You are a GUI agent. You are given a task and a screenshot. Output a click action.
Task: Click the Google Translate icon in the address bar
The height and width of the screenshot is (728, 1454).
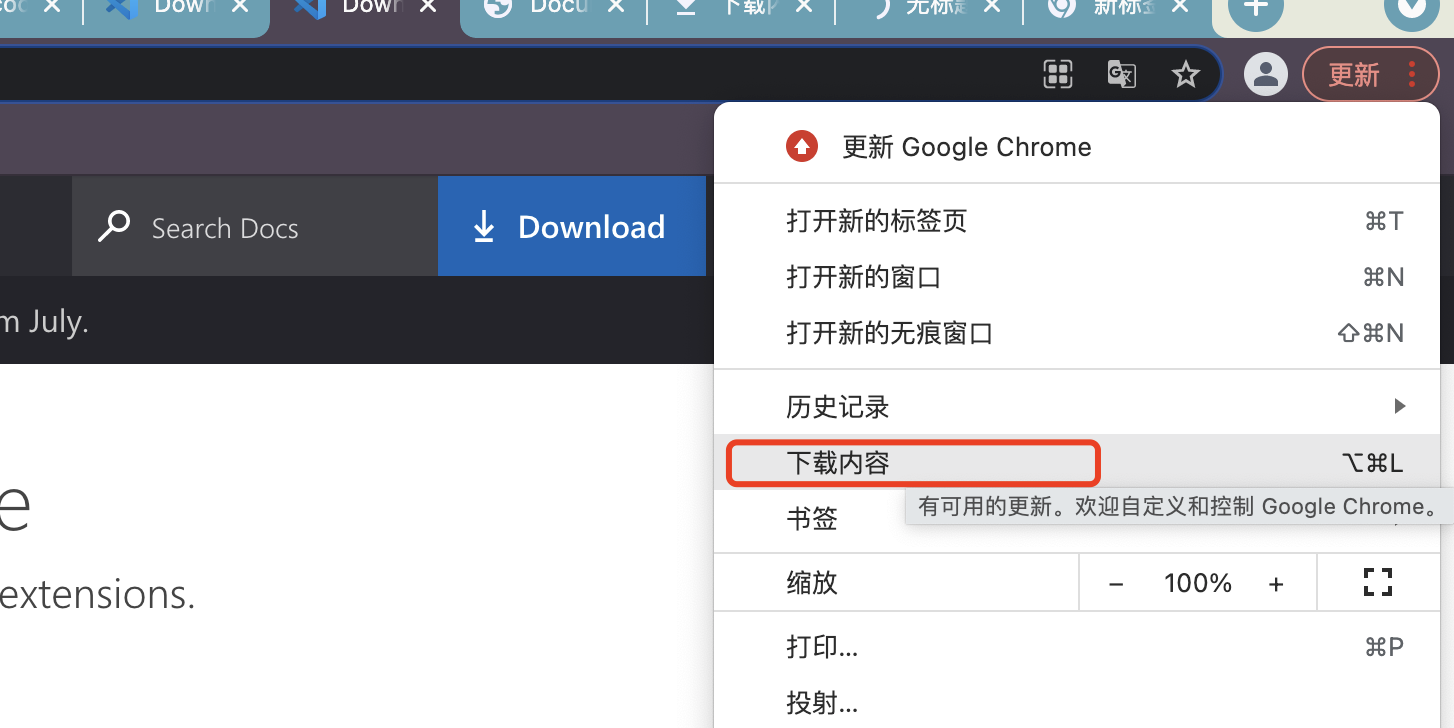(x=1121, y=74)
